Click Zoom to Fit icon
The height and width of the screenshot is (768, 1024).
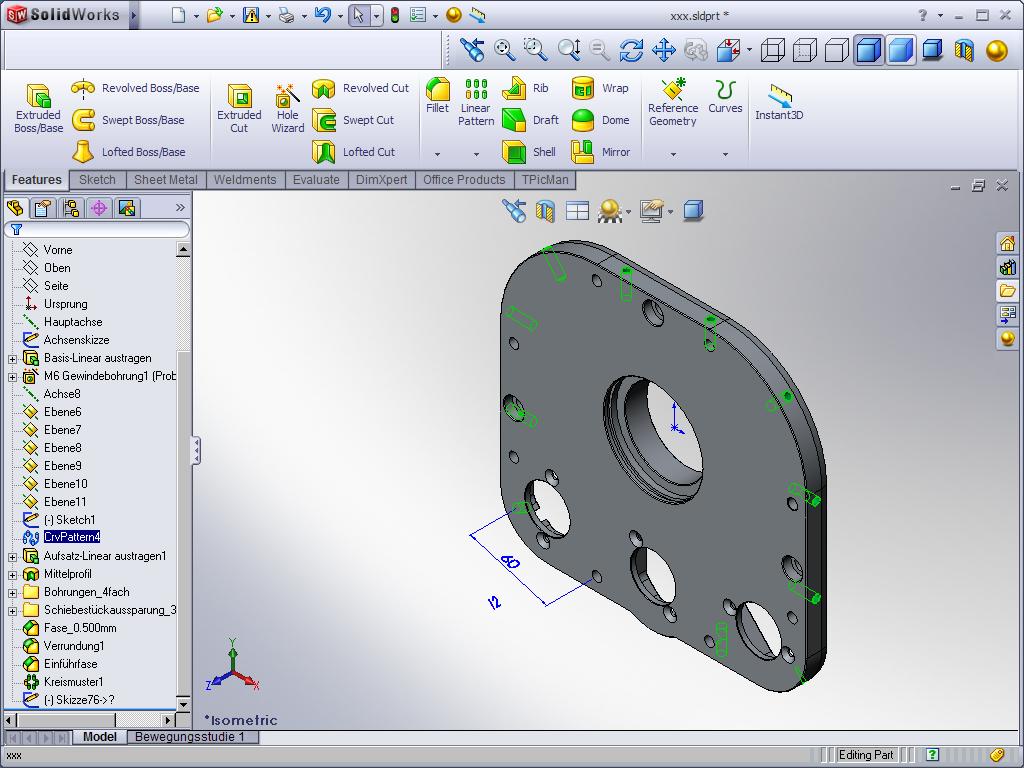tap(504, 50)
